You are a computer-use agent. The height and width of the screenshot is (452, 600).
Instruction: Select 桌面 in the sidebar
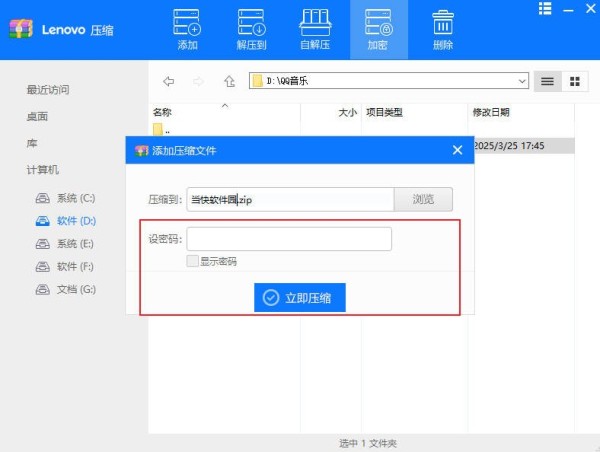click(x=37, y=116)
